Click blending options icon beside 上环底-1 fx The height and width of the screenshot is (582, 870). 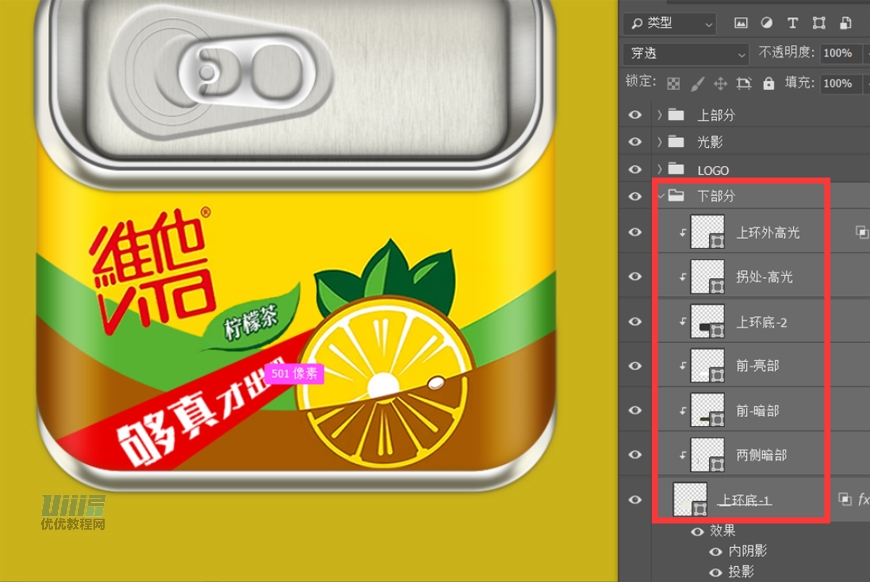844,499
